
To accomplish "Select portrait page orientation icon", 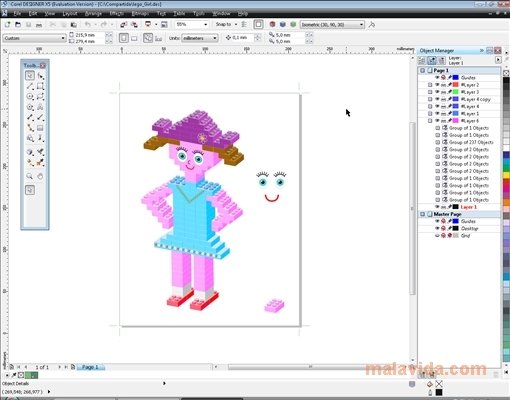I will (x=124, y=38).
